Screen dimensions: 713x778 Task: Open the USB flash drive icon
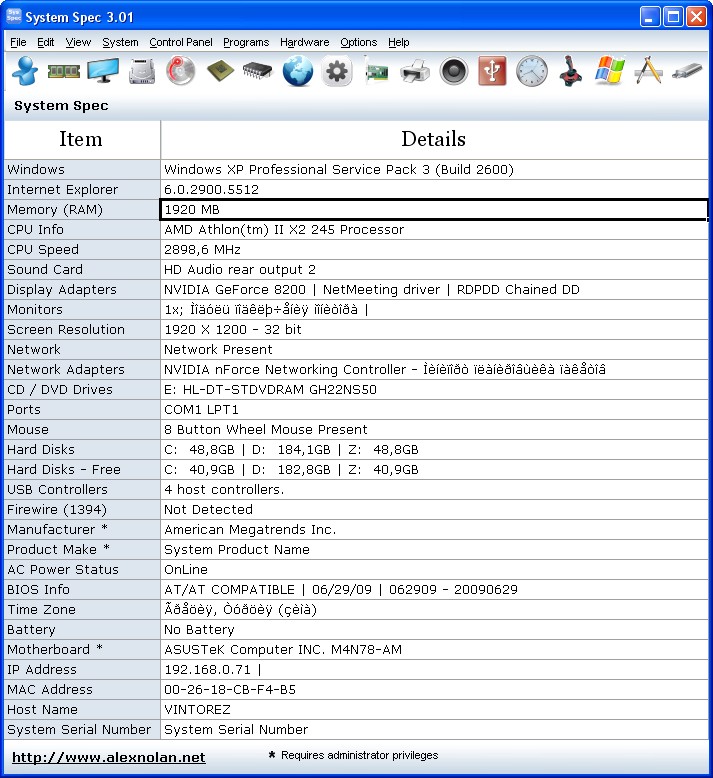[x=687, y=71]
